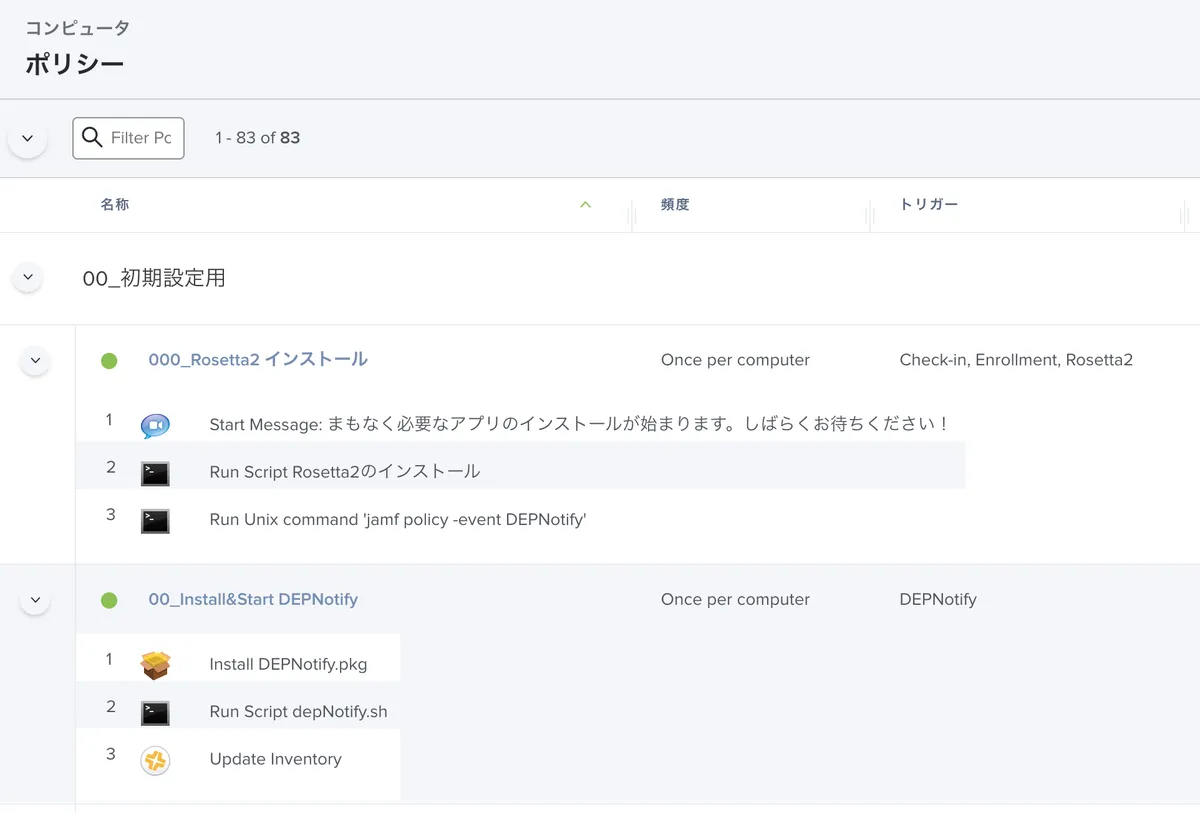Collapse the 00_Install&Start DEPNotify policy row

click(x=35, y=600)
